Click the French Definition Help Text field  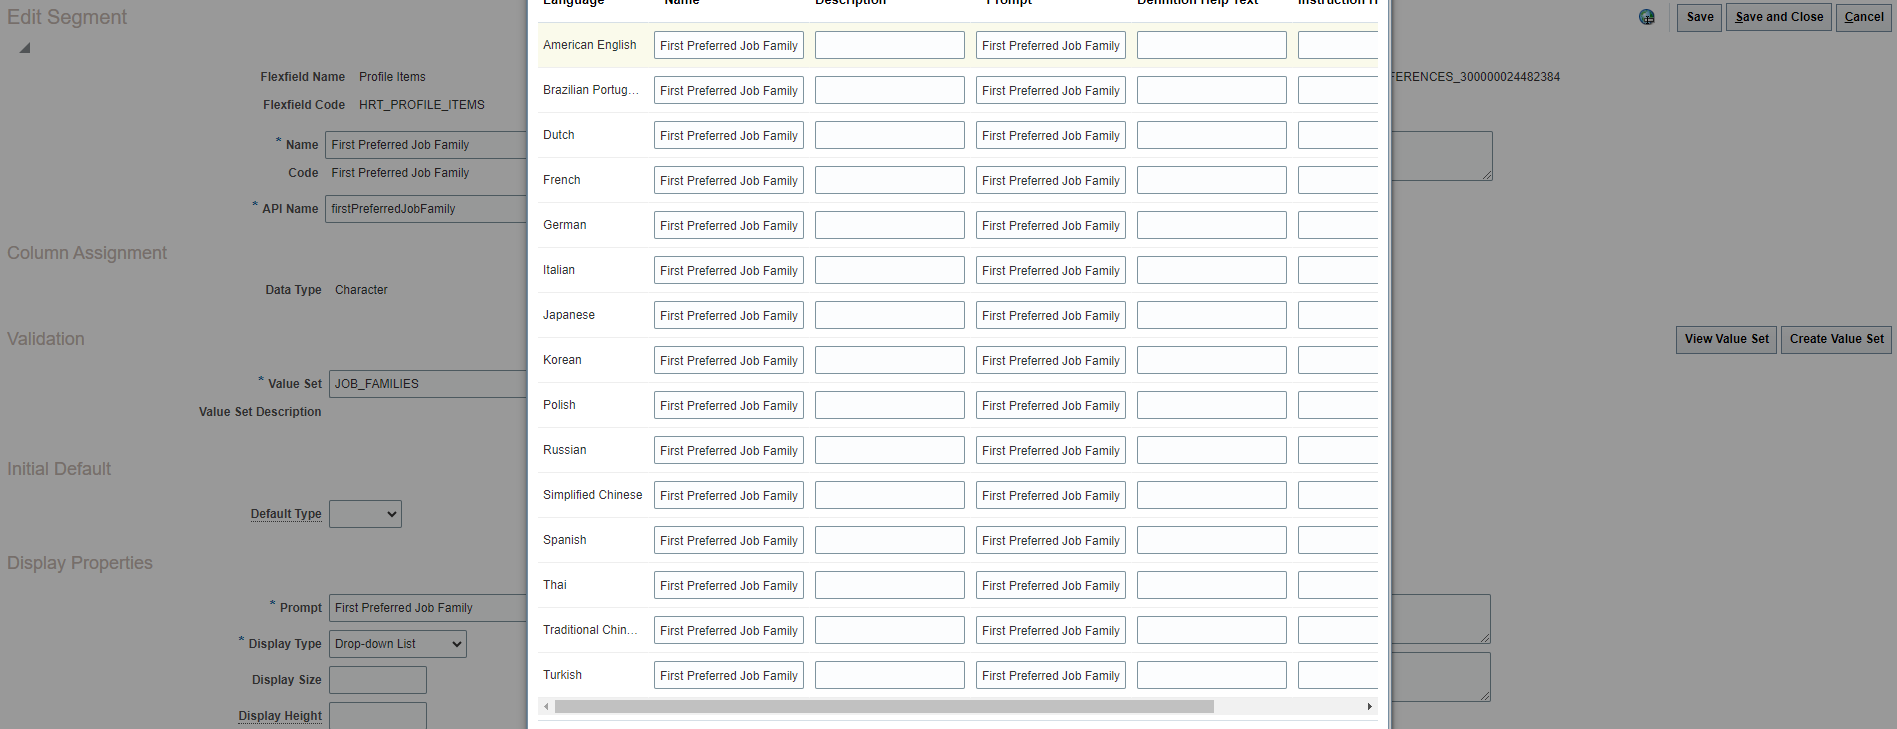coord(1212,180)
